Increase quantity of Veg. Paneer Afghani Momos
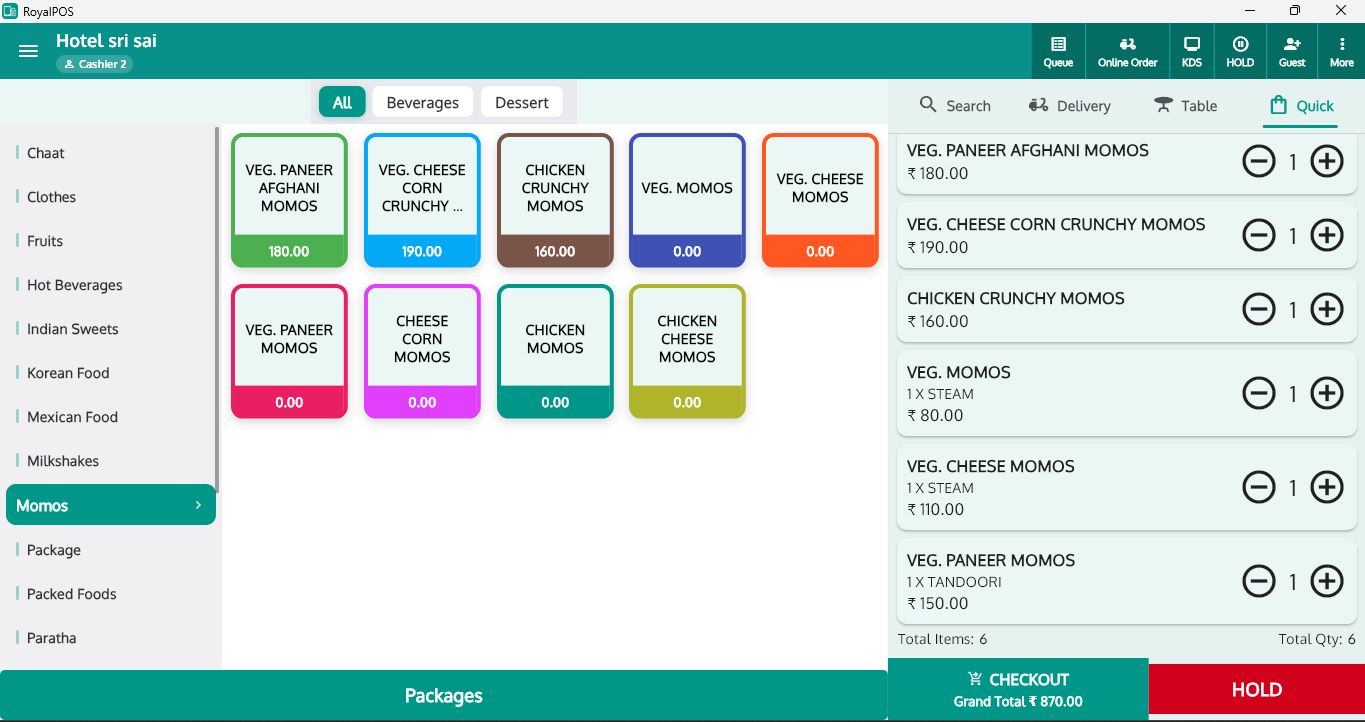1365x722 pixels. pyautogui.click(x=1327, y=161)
